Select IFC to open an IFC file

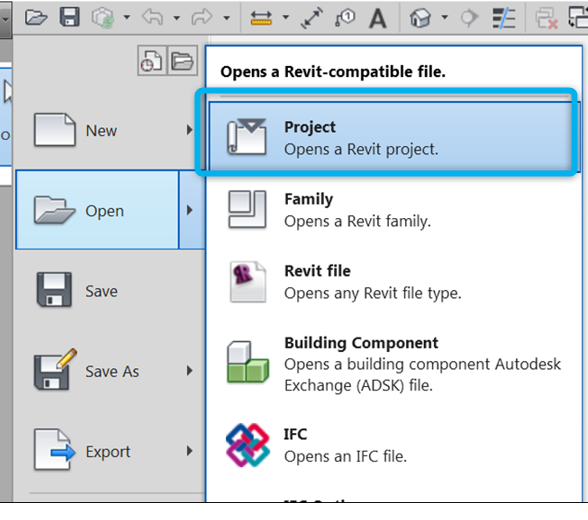click(390, 445)
